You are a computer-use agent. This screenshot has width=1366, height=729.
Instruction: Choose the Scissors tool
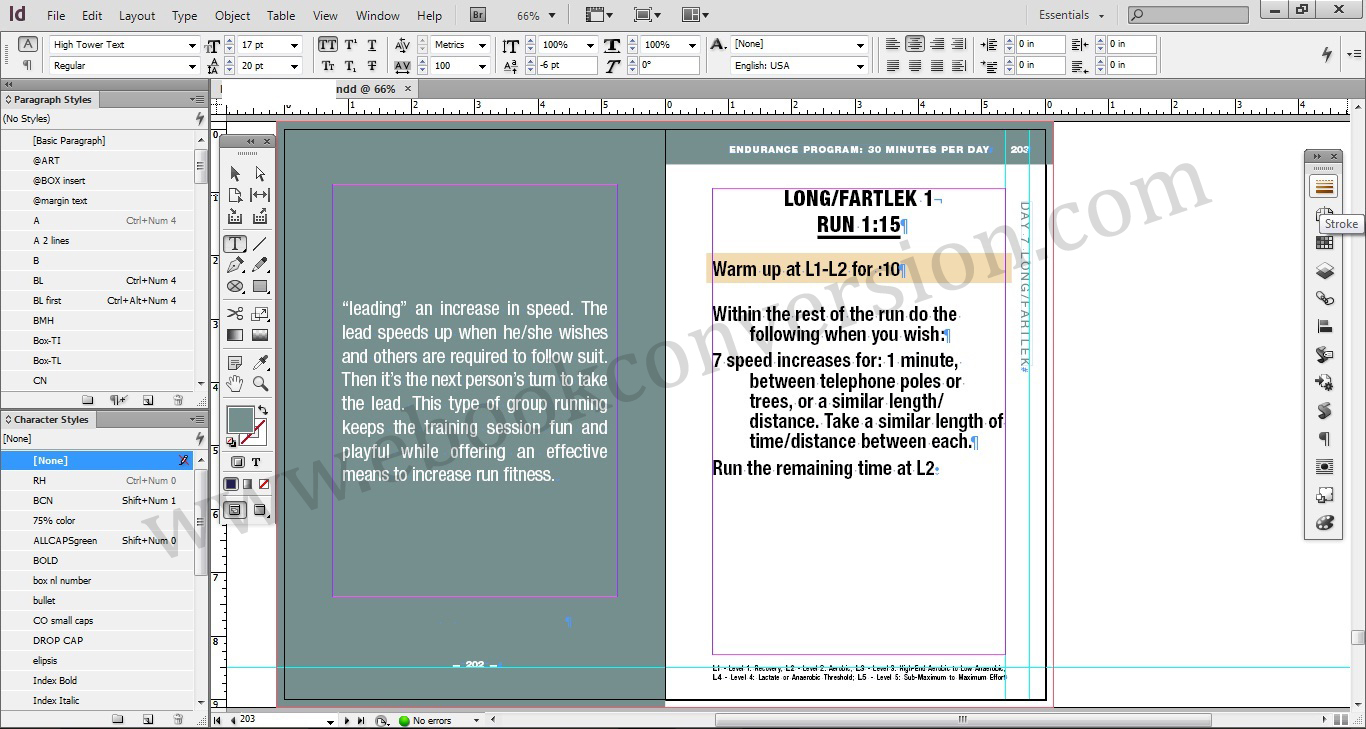click(235, 314)
